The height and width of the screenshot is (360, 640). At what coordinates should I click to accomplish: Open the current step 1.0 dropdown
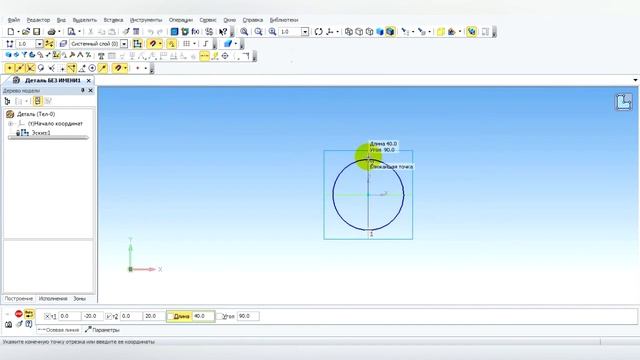point(39,43)
